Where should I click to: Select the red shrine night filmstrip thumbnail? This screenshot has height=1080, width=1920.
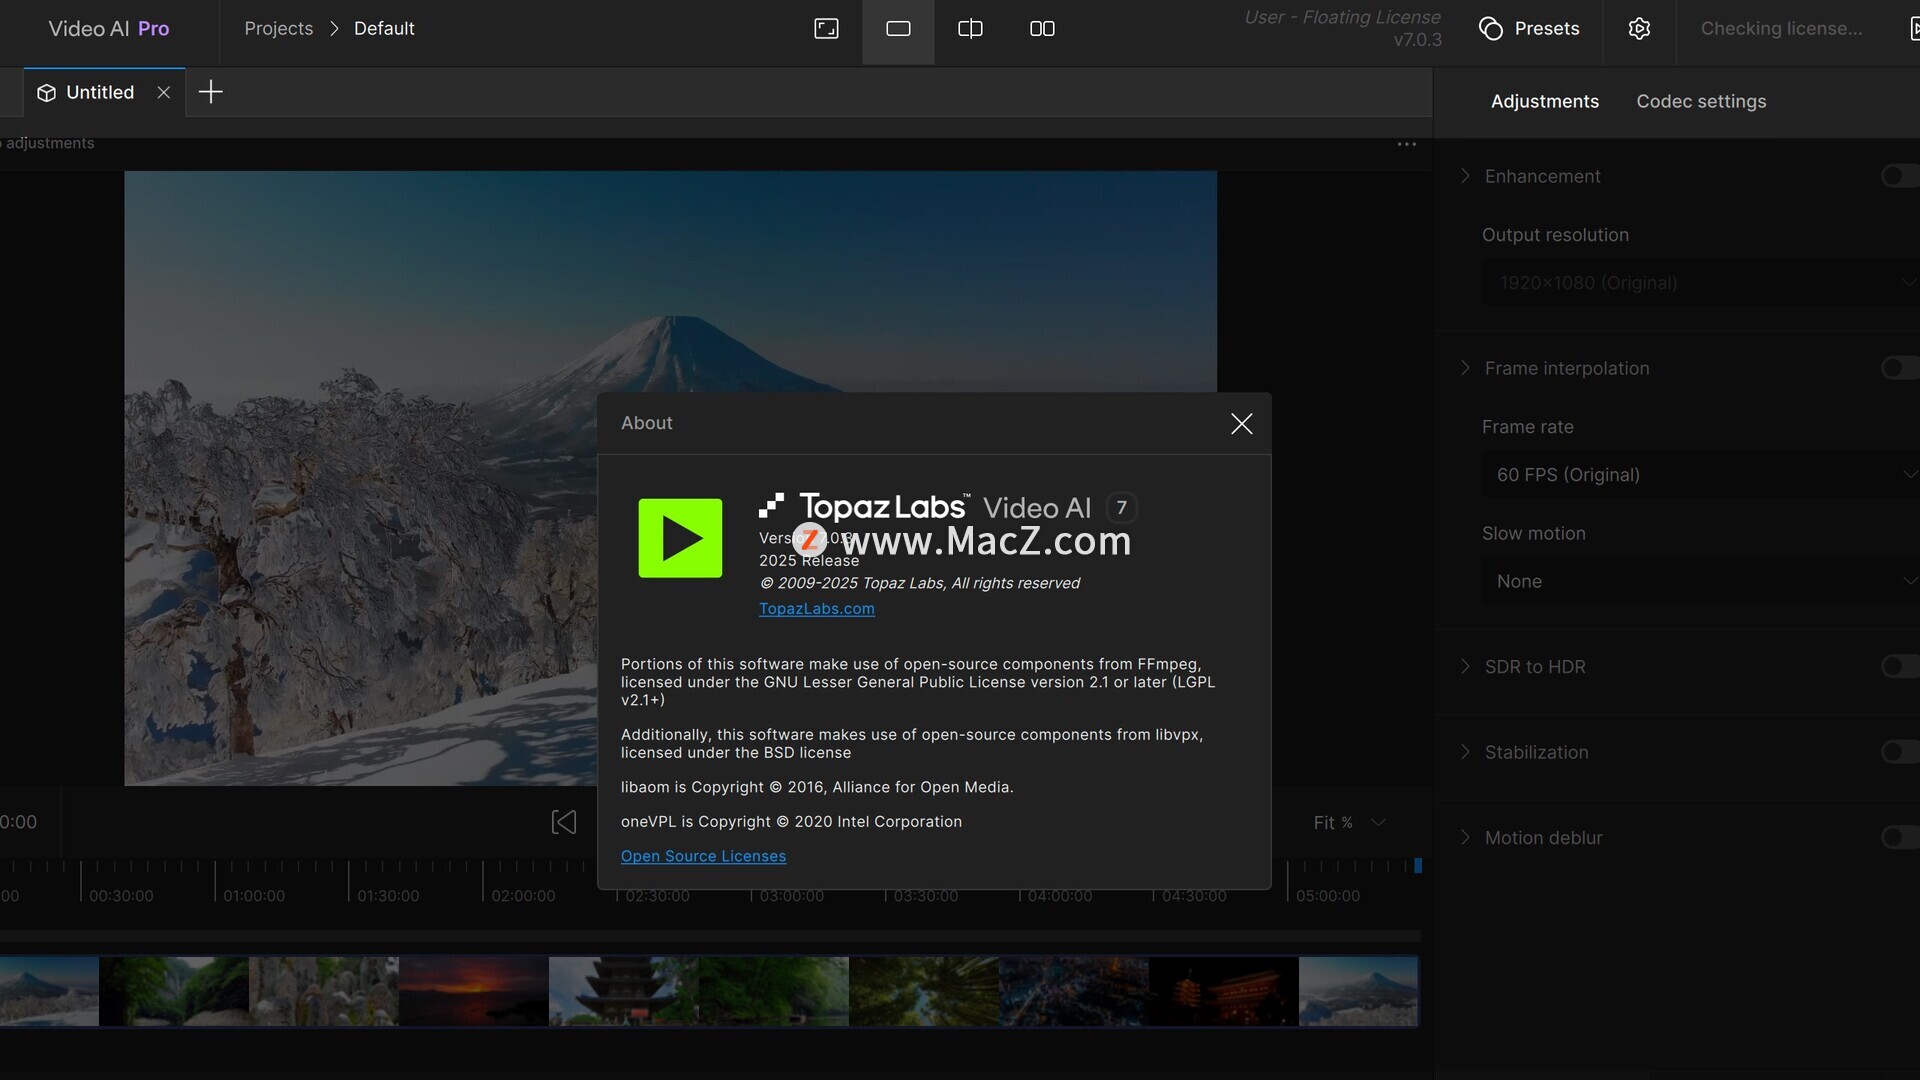1224,991
